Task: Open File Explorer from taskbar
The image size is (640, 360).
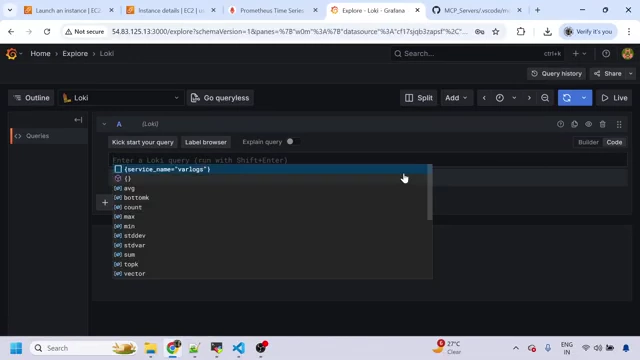Action: 150,348
